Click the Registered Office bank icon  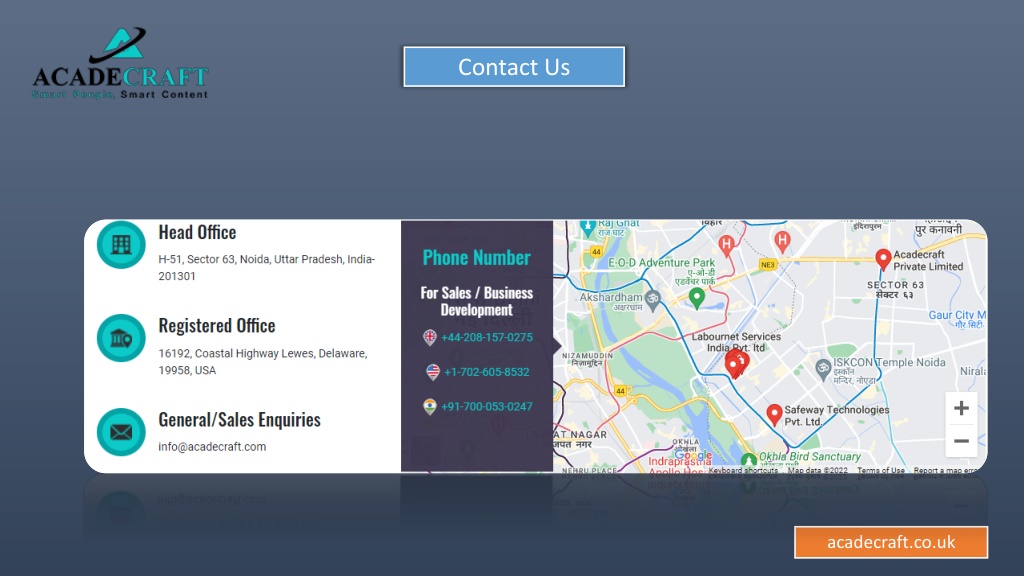[x=121, y=338]
